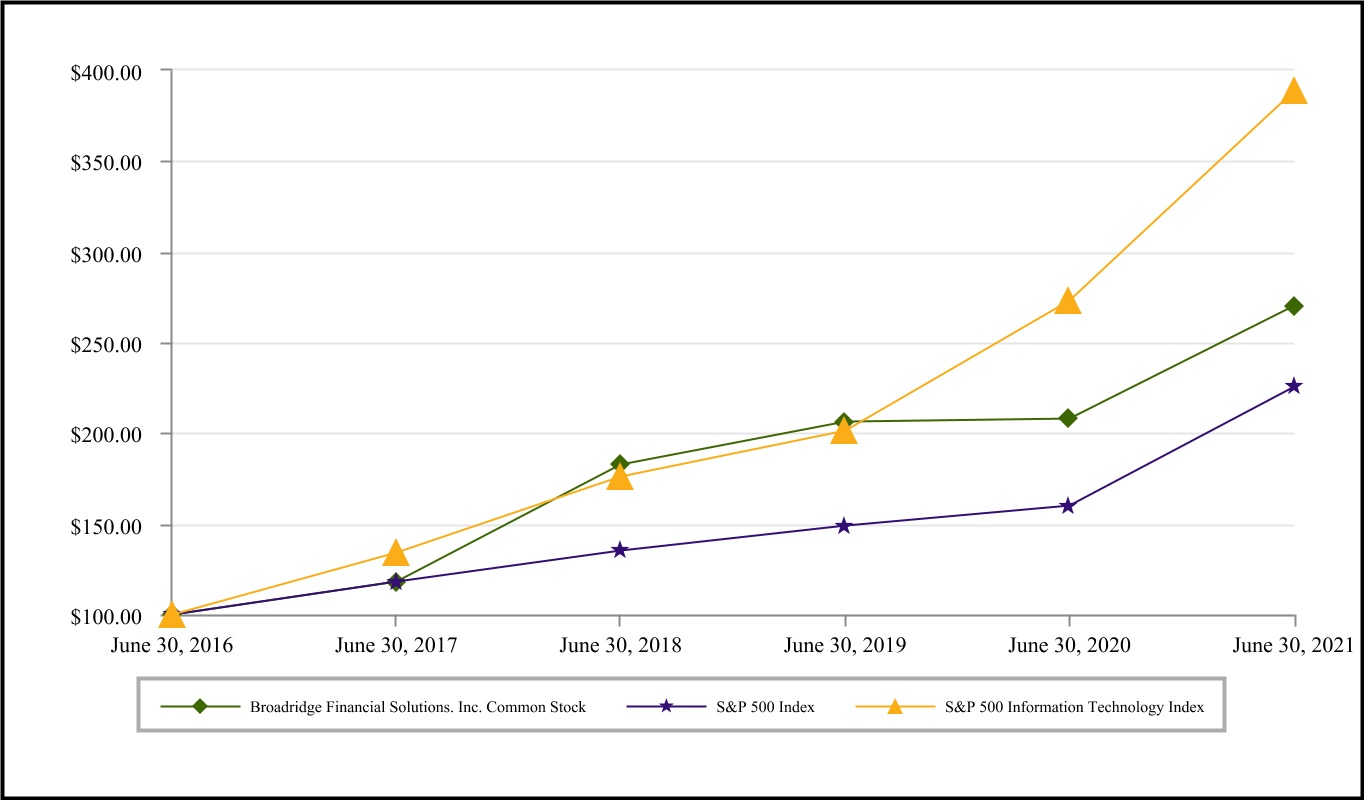Viewport: 1364px width, 800px height.
Task: Select the green diamond data point for 2020
Action: click(1068, 418)
